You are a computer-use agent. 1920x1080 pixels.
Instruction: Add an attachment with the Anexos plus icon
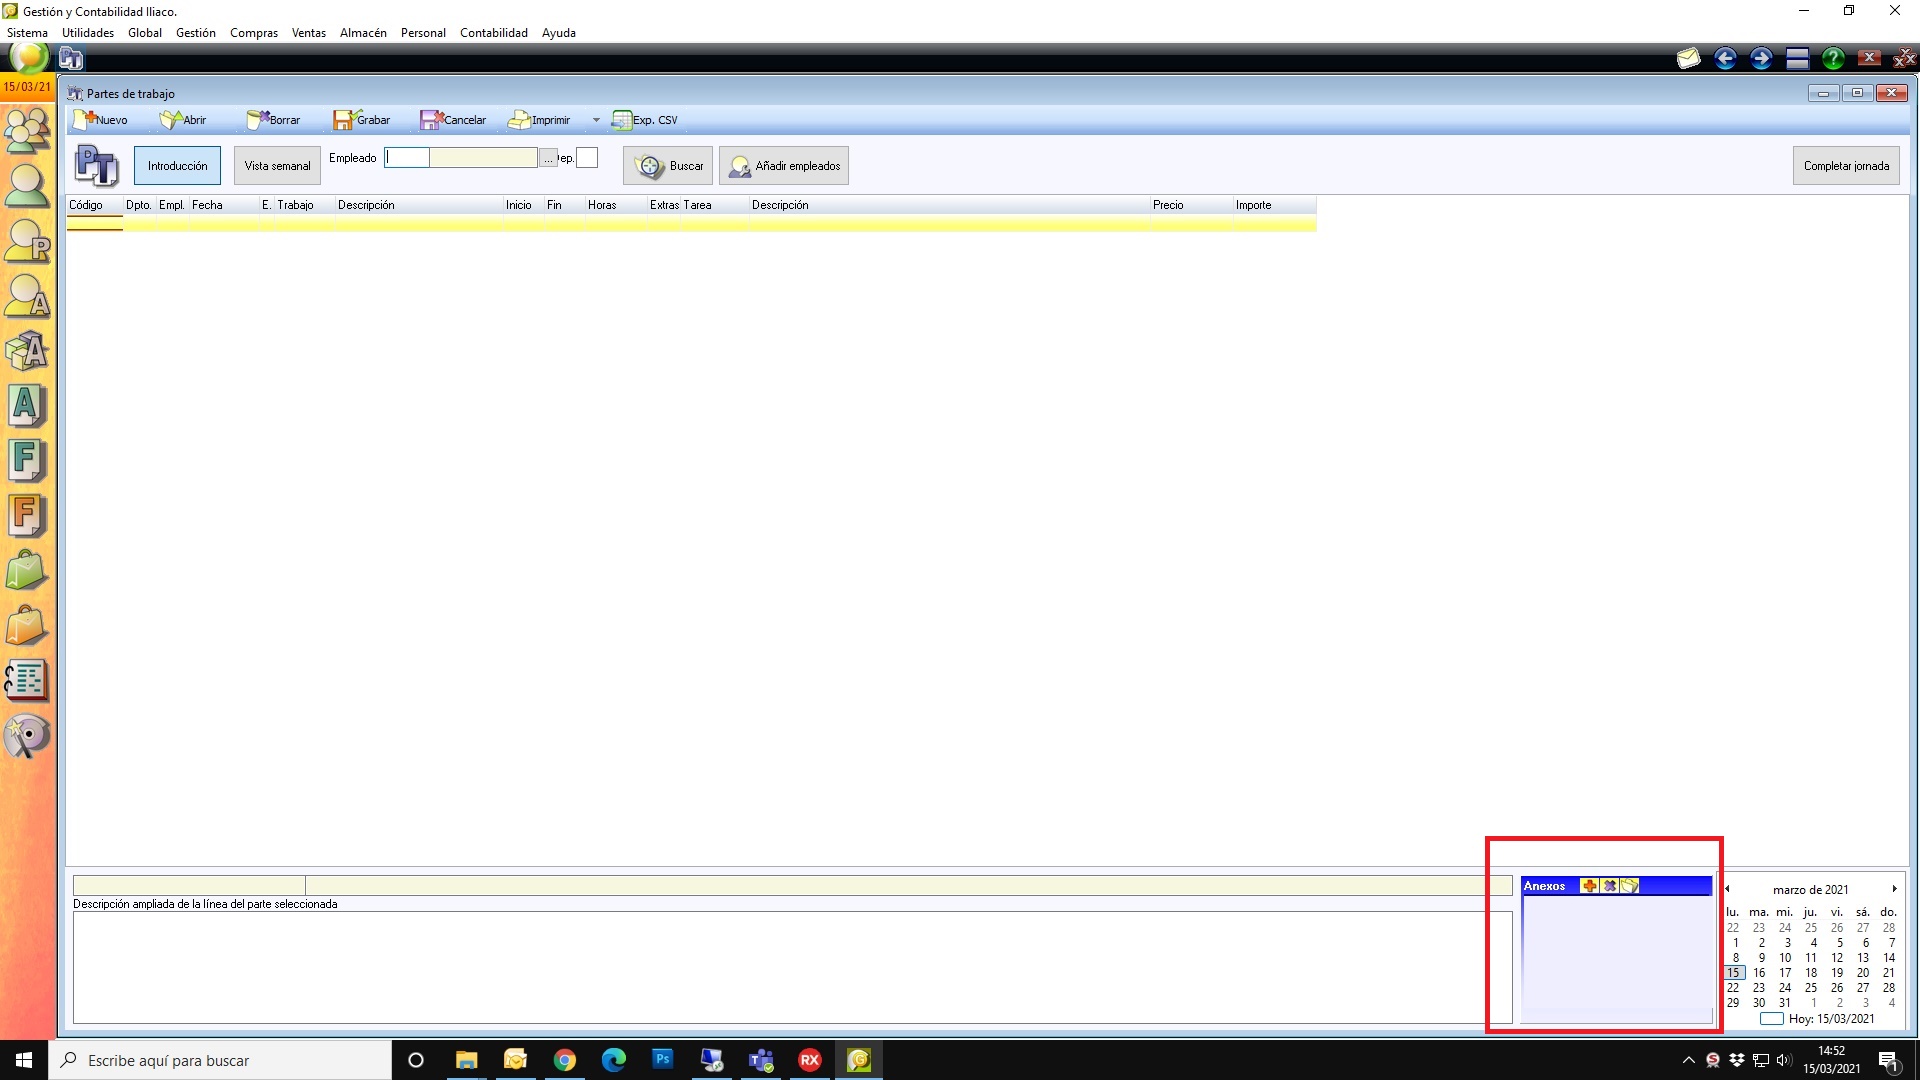(x=1589, y=886)
